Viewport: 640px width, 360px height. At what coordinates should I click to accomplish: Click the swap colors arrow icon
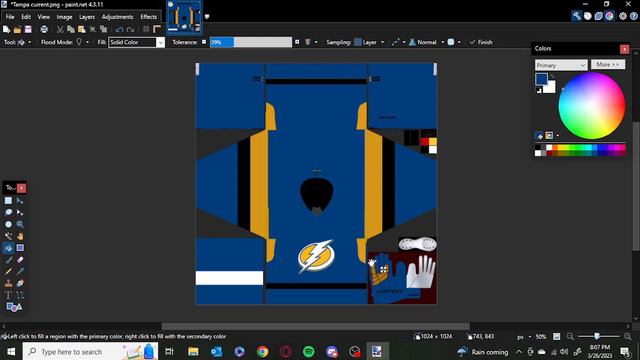coord(552,76)
